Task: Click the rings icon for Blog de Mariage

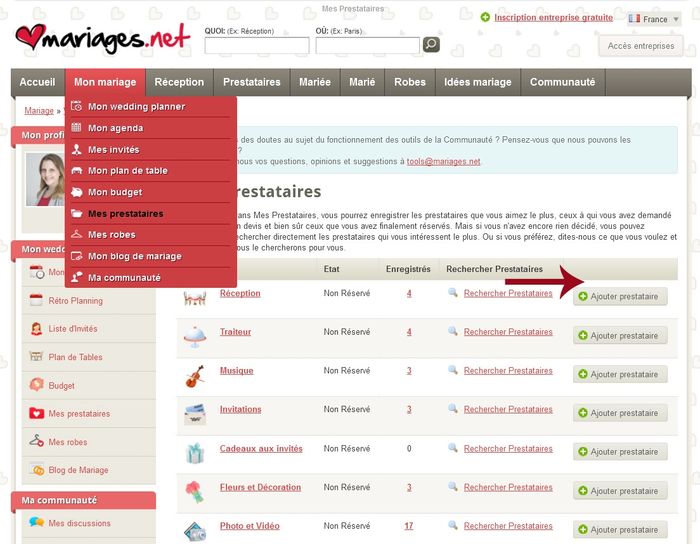Action: 38,469
